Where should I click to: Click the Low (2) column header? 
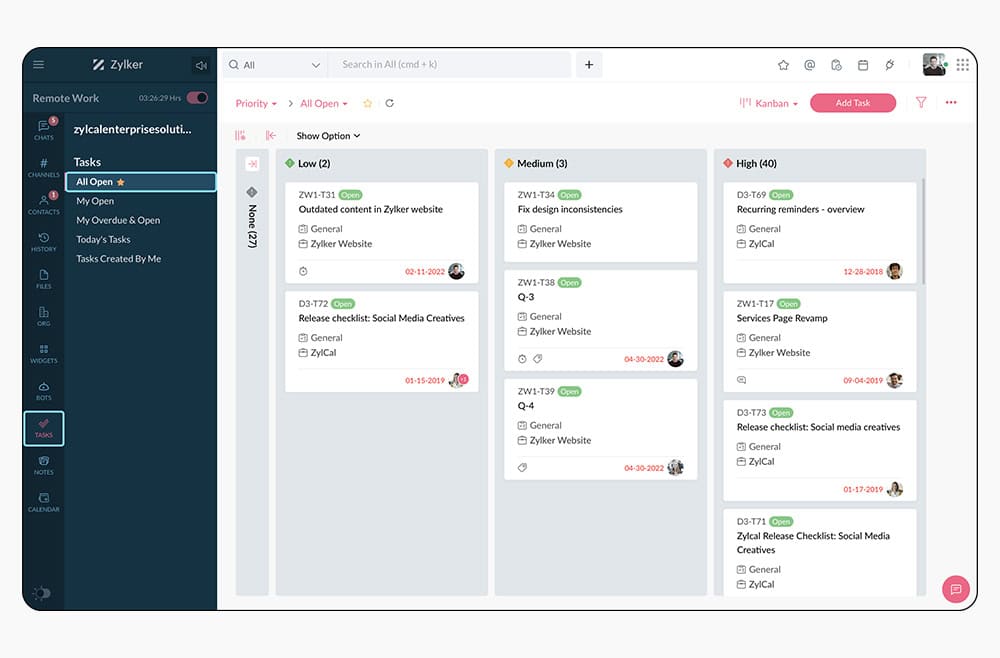point(308,163)
